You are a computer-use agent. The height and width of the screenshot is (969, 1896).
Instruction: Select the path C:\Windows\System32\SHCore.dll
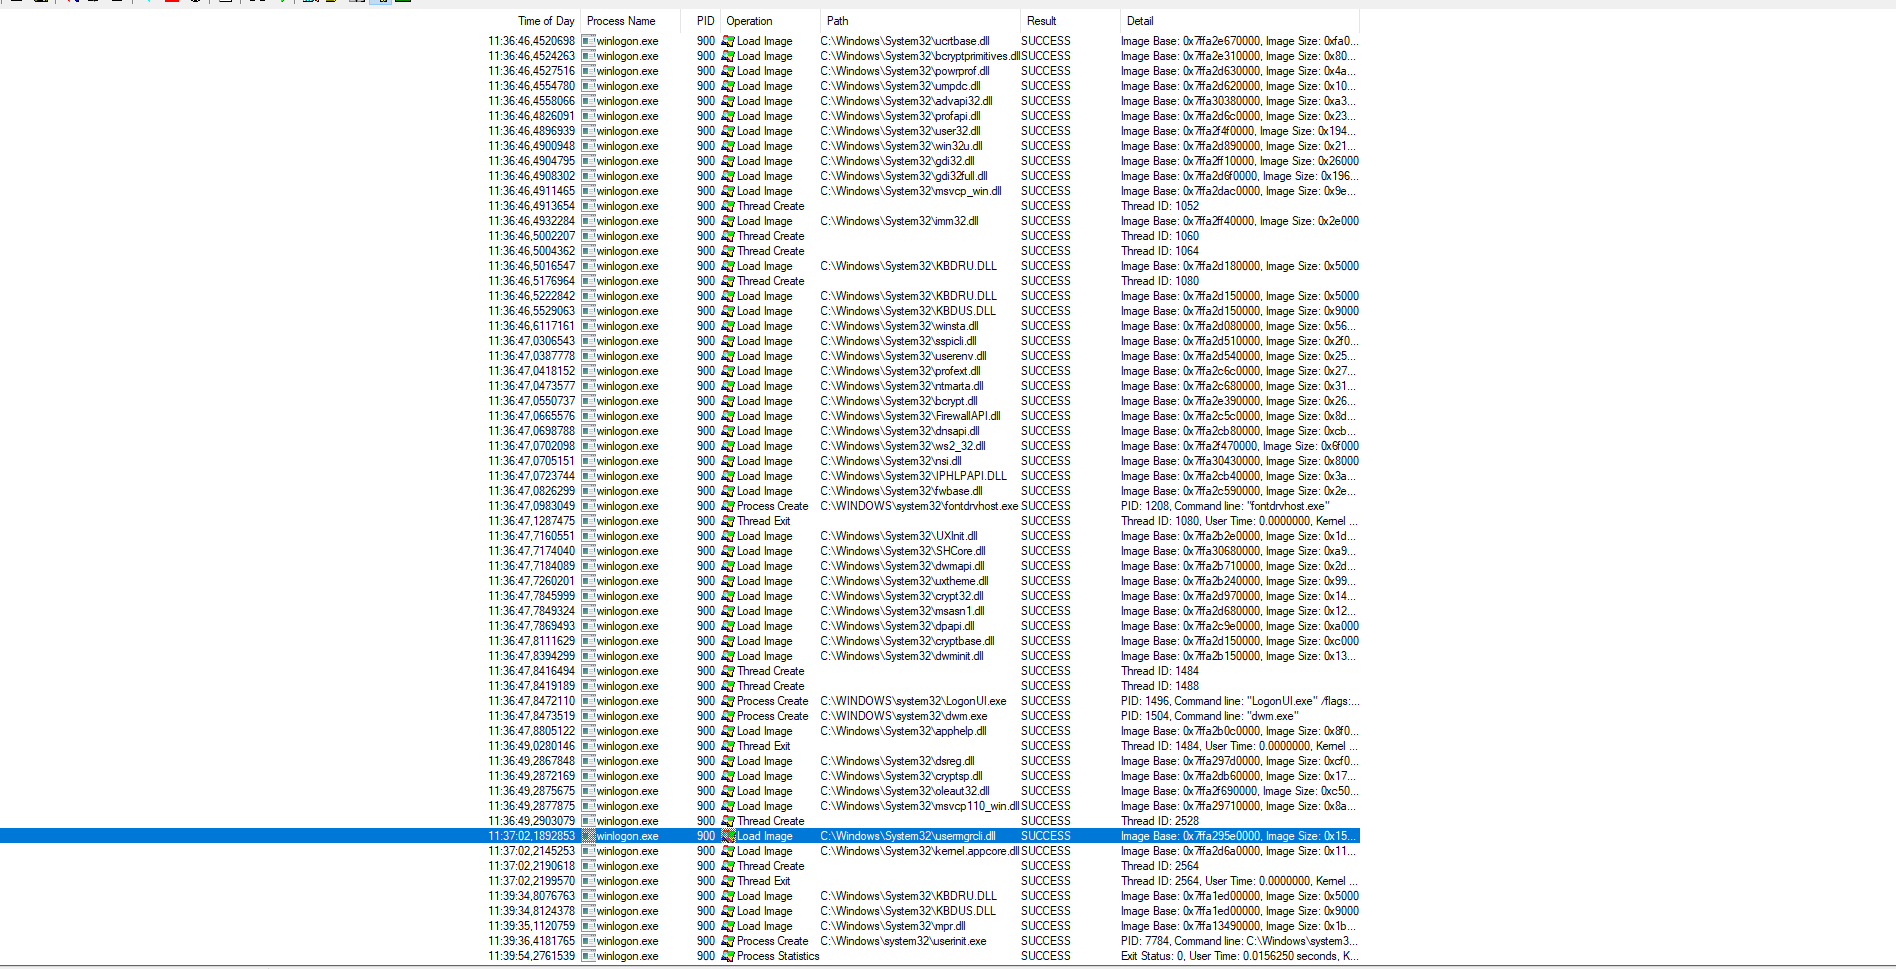click(x=903, y=551)
